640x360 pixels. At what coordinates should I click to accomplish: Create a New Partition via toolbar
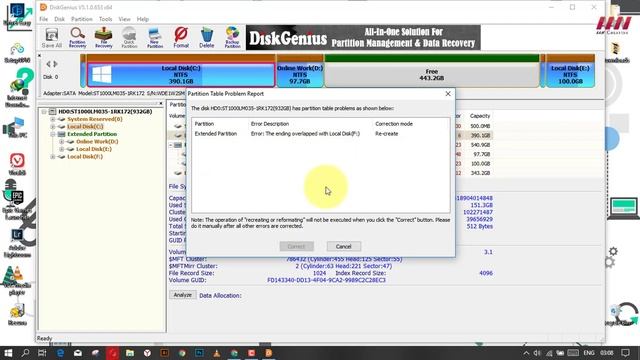click(155, 38)
